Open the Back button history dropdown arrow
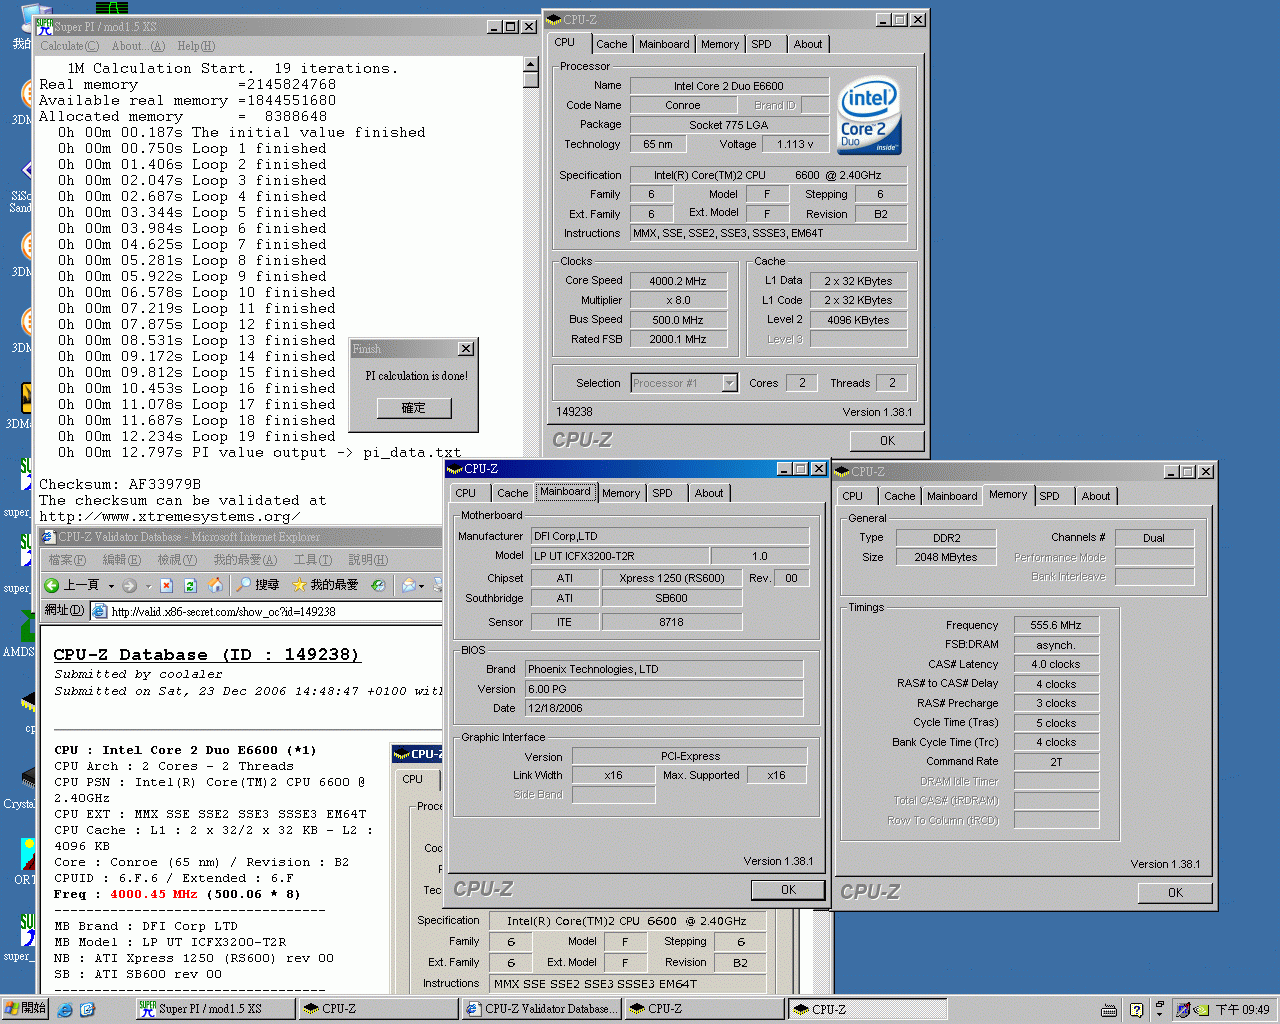Screen dimensions: 1280x1024 111,586
